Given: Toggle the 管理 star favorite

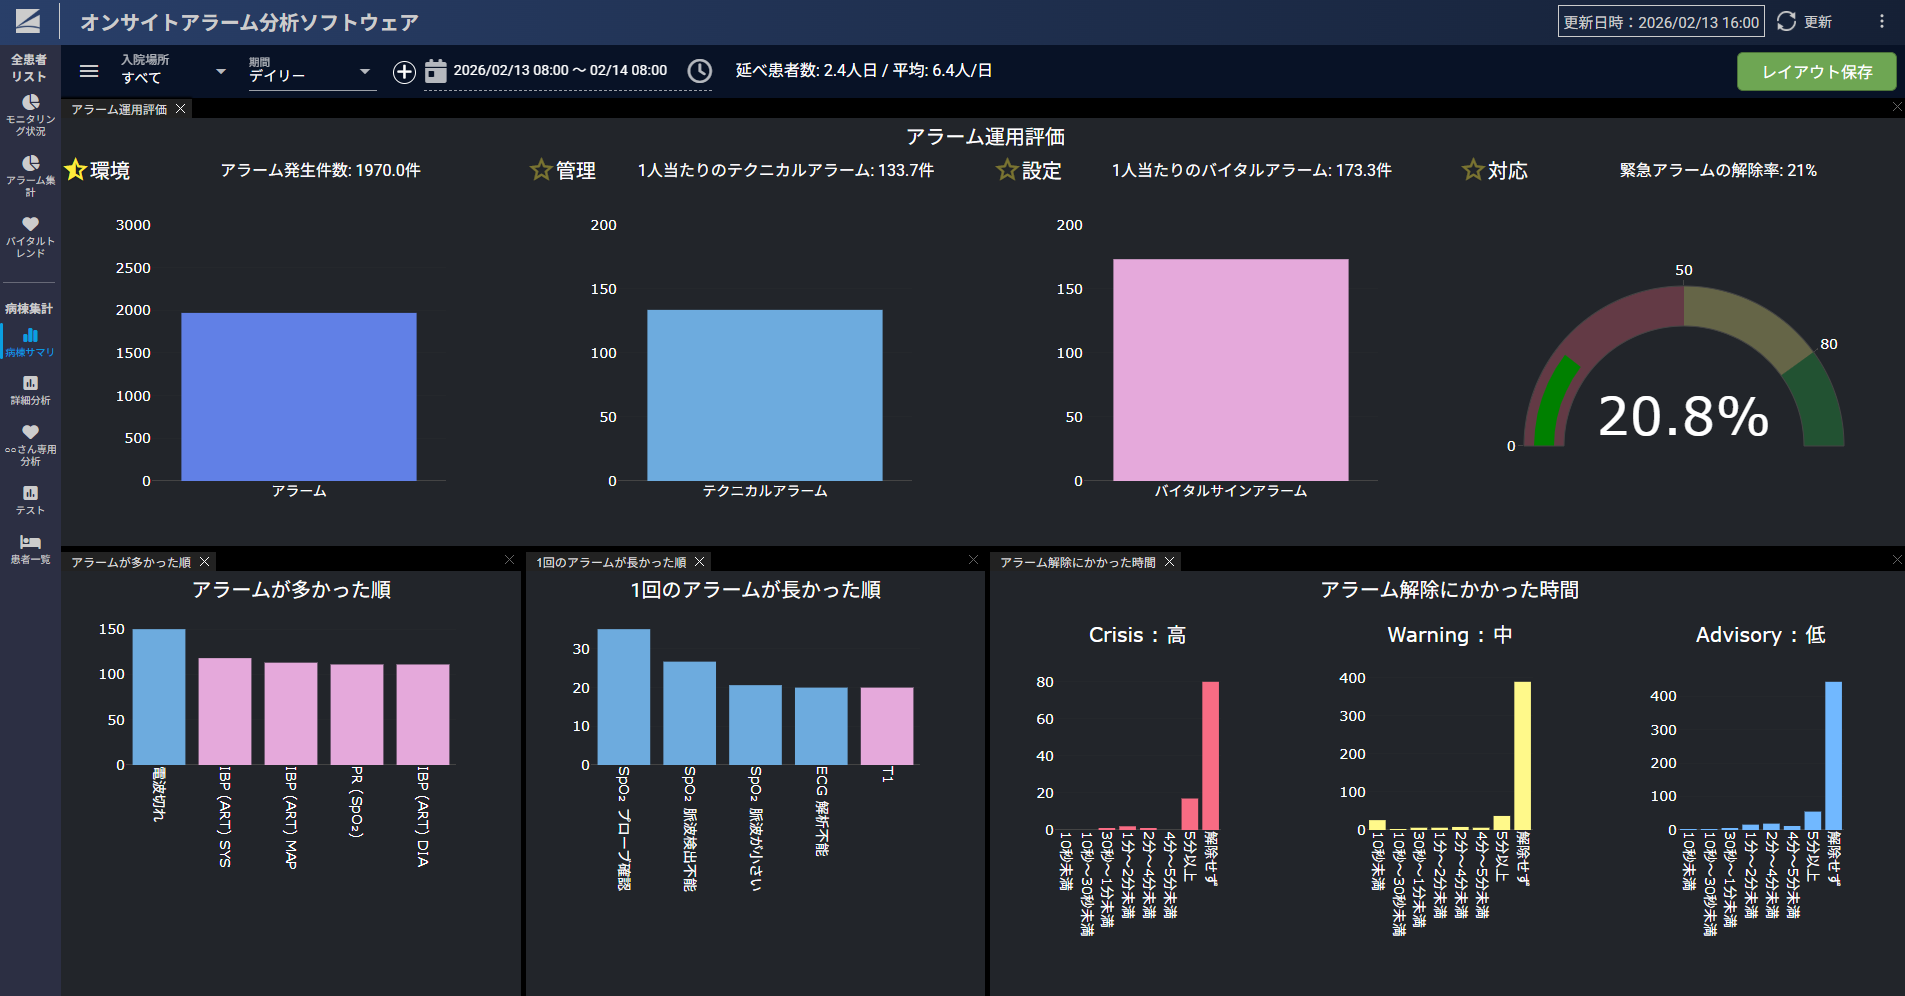Looking at the screenshot, I should coord(541,170).
